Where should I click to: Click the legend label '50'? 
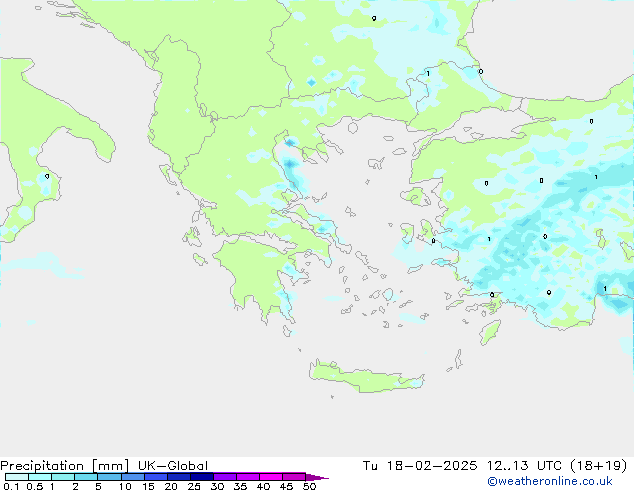coord(309,486)
